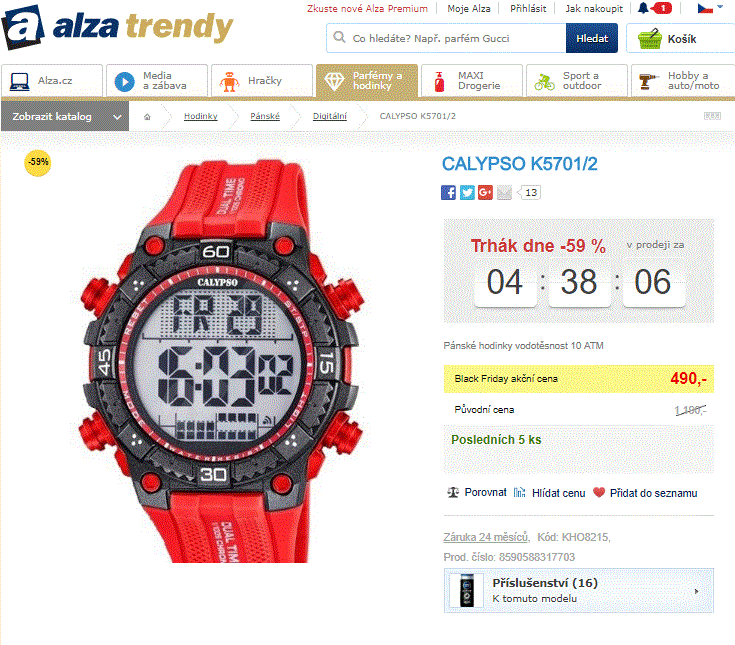Follow the Digitální breadcrumb link

click(x=330, y=116)
